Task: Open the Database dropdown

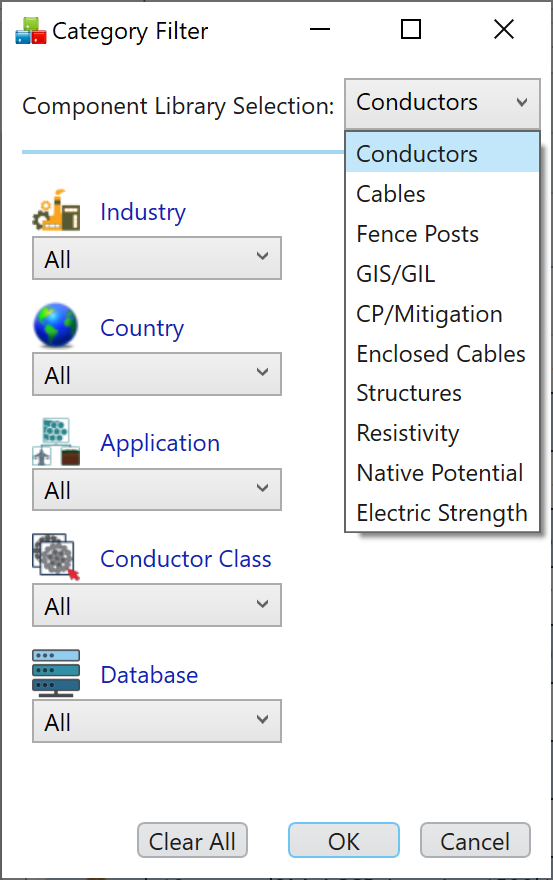Action: 157,721
